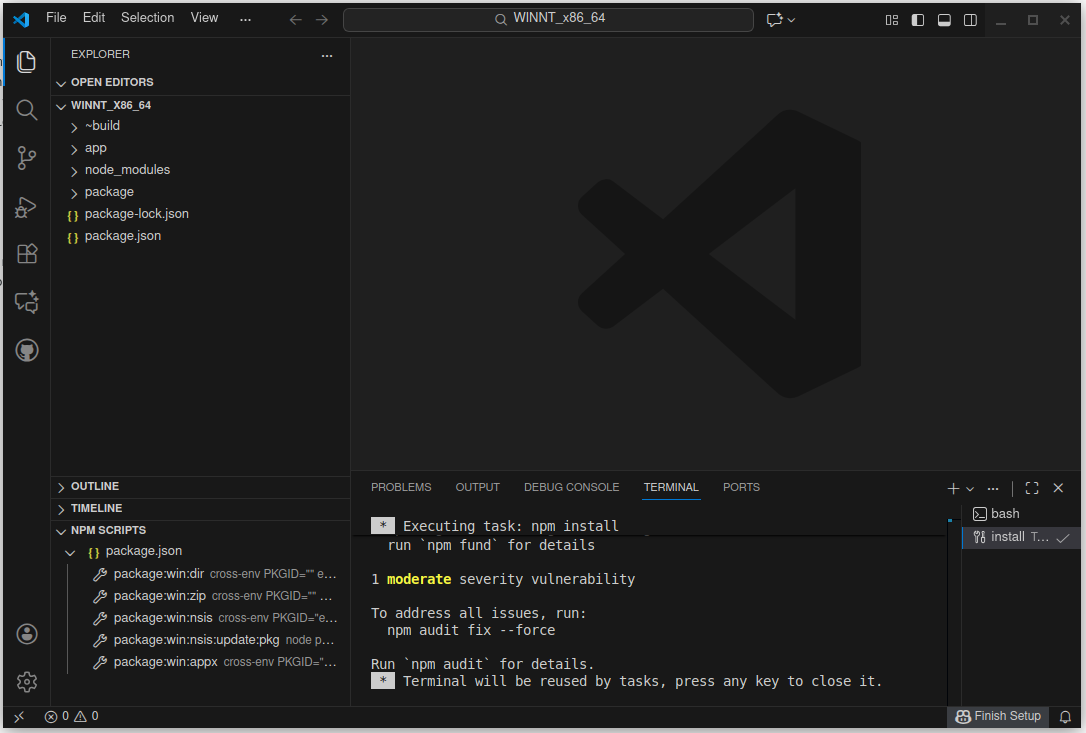The height and width of the screenshot is (733, 1086).
Task: Run the package:win:zip npm script
Action: click(159, 596)
